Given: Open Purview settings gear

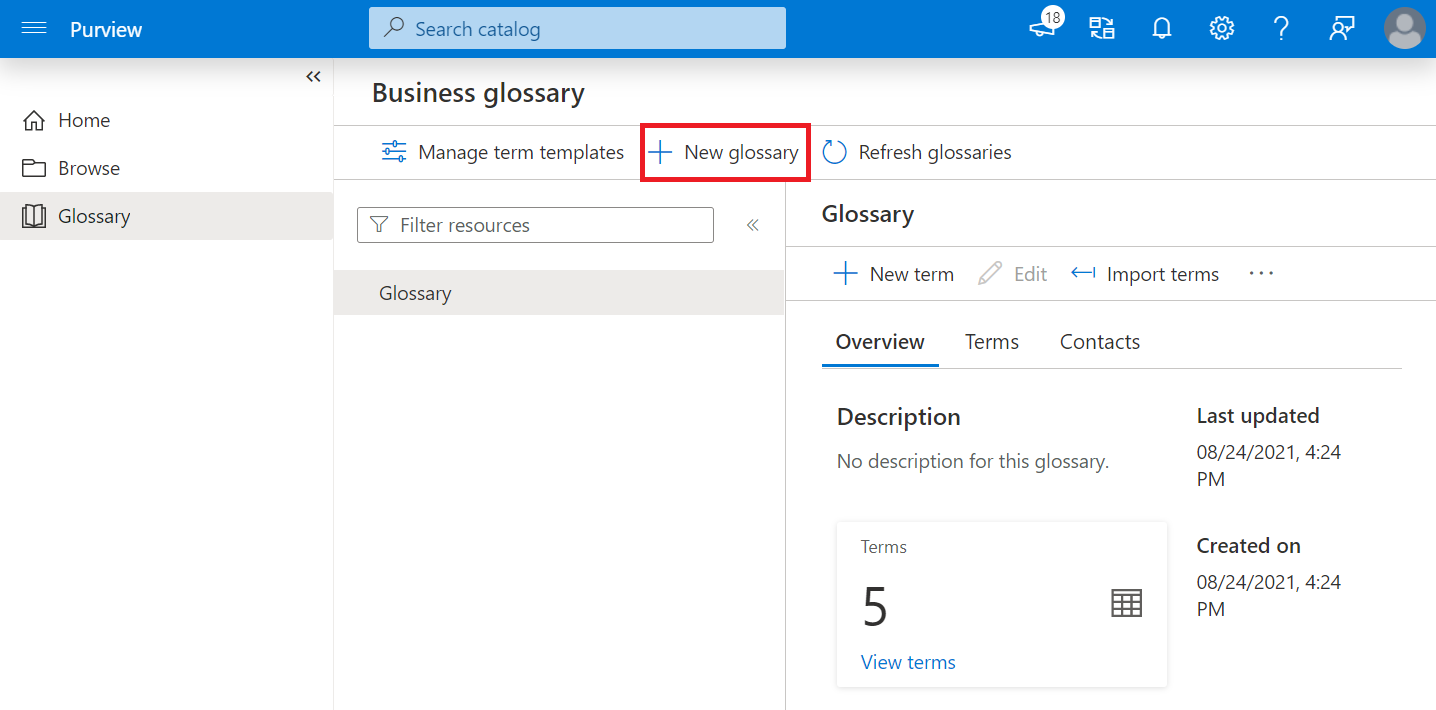Looking at the screenshot, I should click(1221, 28).
